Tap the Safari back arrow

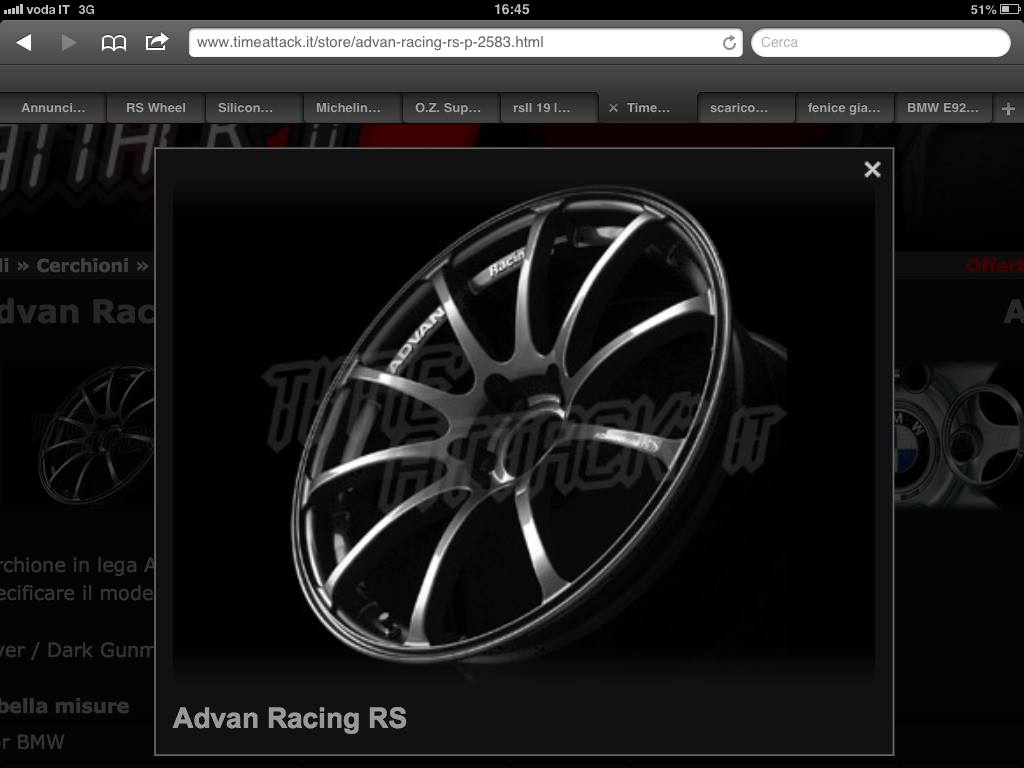tap(24, 42)
